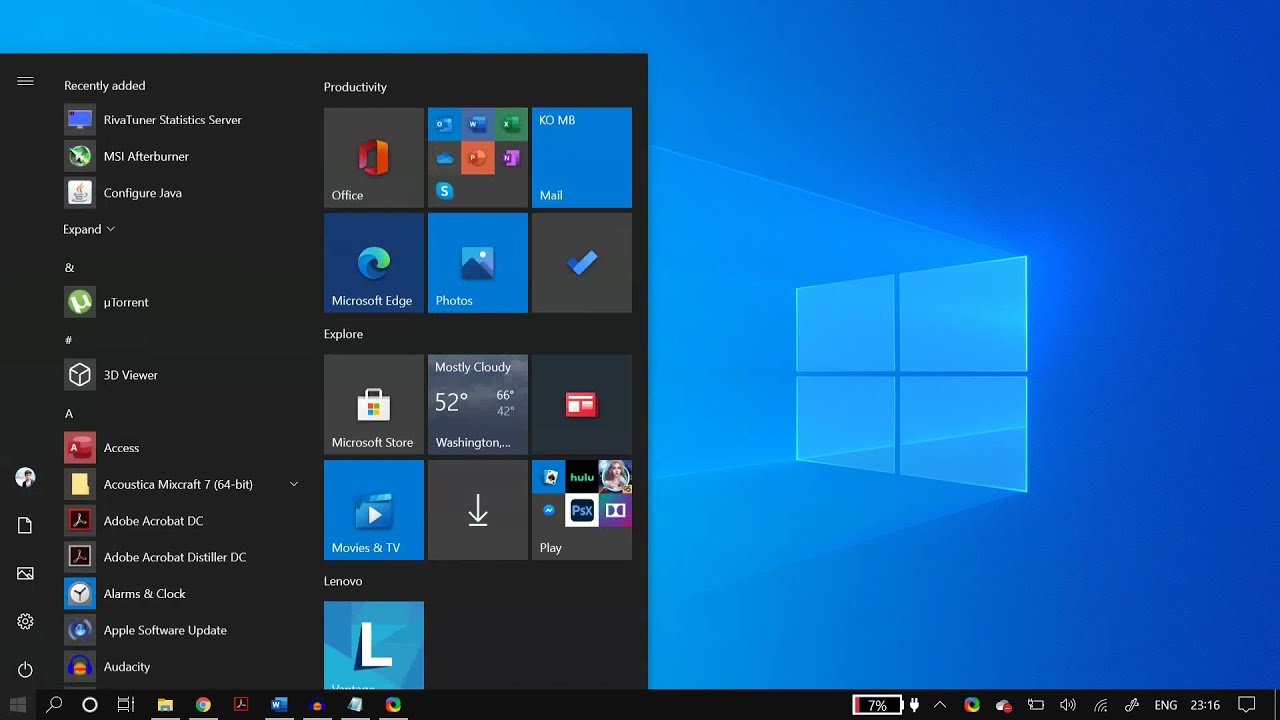Screen dimensions: 1280x720
Task: Open Pictures from Start sidebar
Action: point(25,574)
